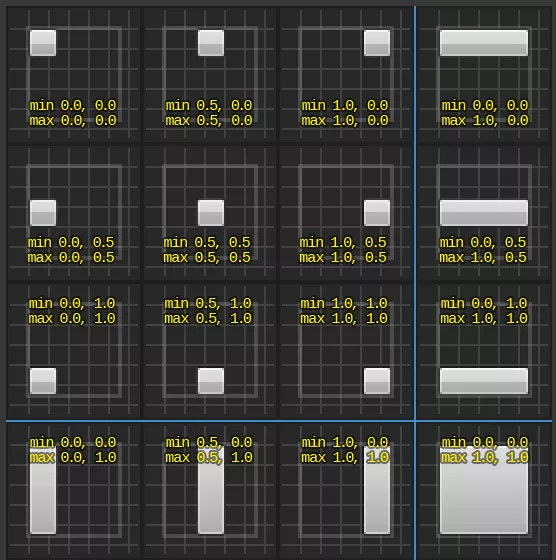Select the bottom horizontal stretch preset
Image resolution: width=556 pixels, height=560 pixels.
point(484,351)
